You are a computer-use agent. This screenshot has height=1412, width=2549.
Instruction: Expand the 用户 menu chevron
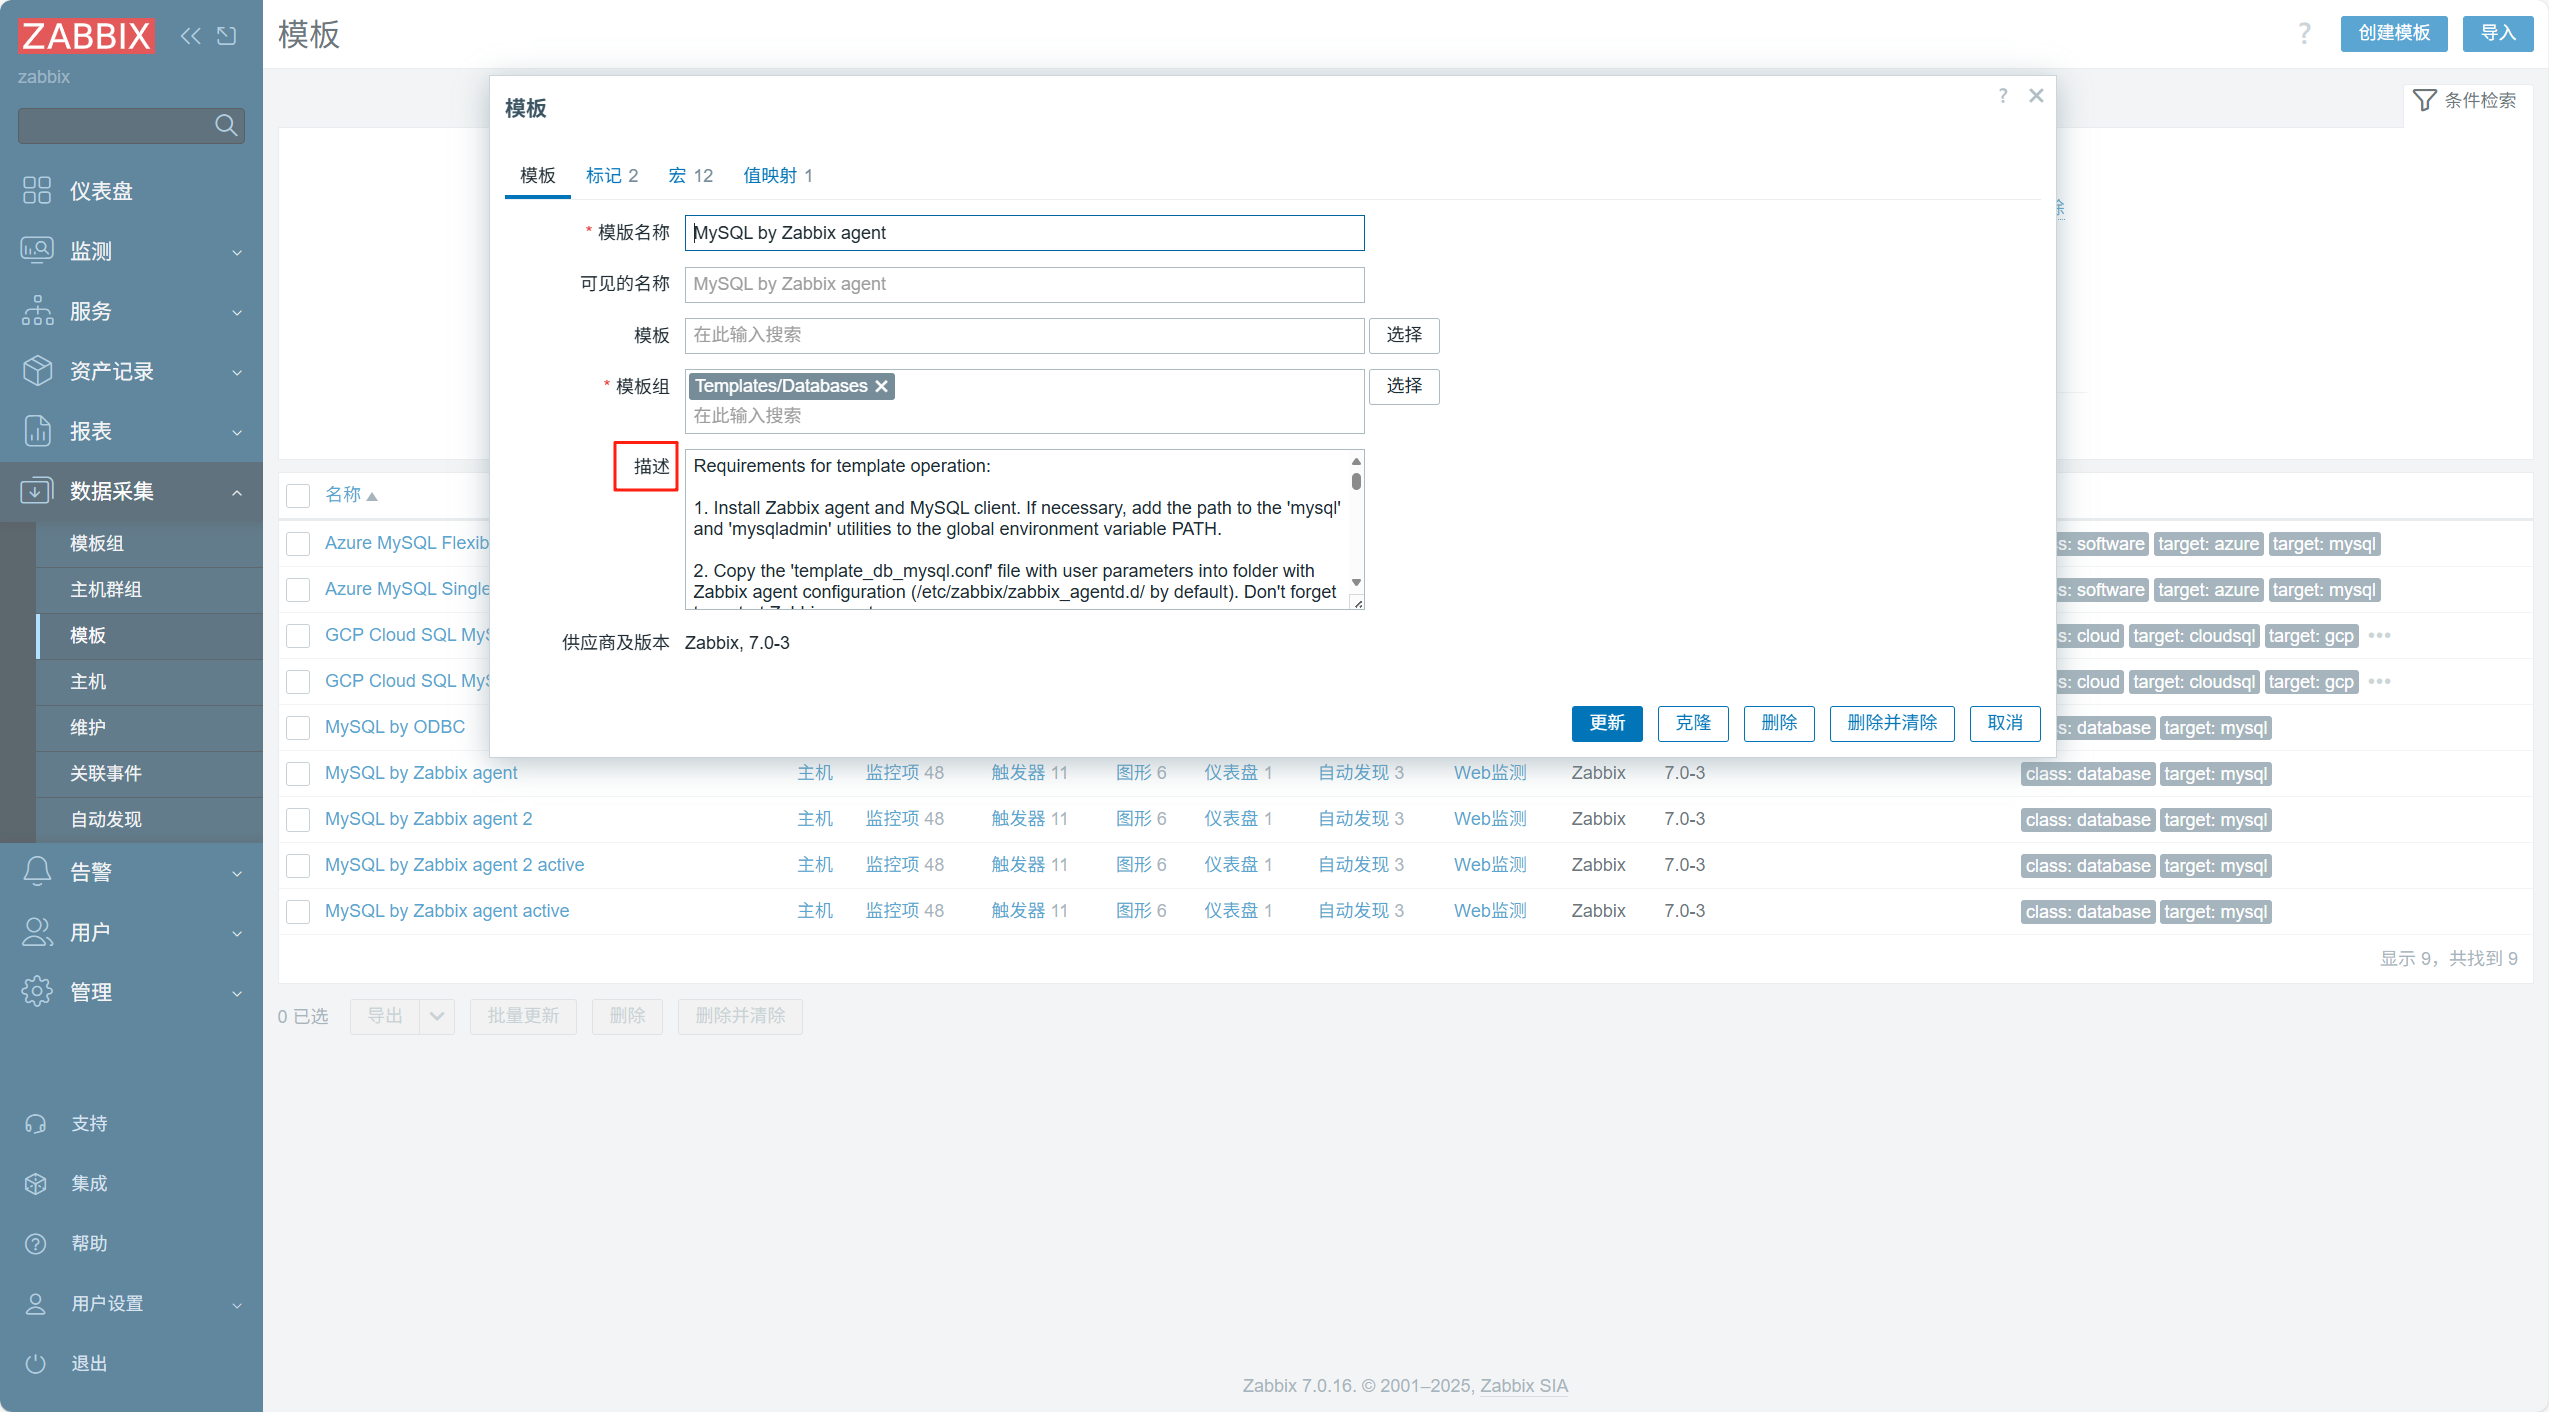(237, 933)
